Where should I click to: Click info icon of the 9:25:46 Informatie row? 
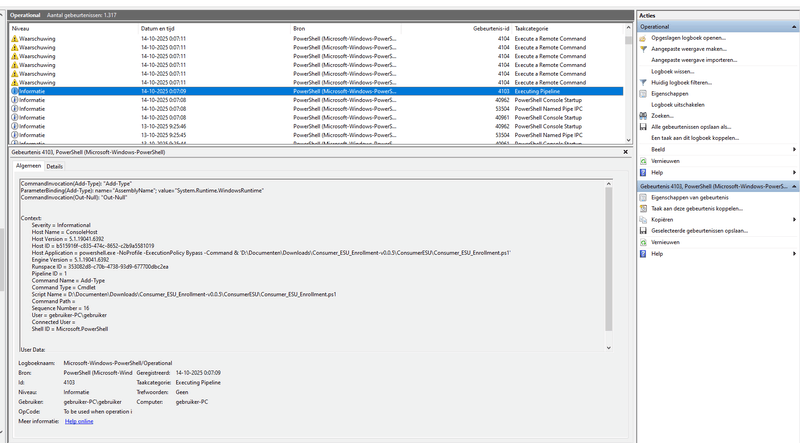coord(15,127)
